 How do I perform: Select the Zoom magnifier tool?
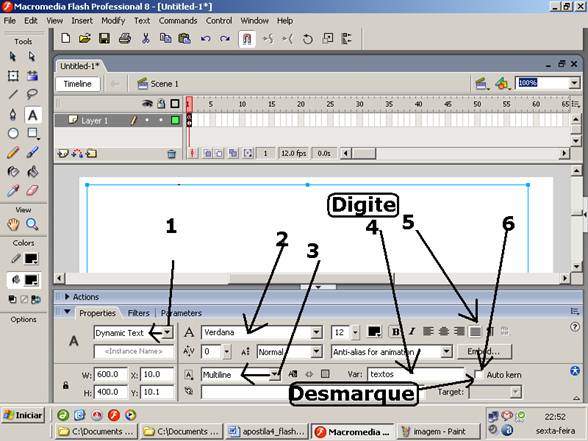32,225
